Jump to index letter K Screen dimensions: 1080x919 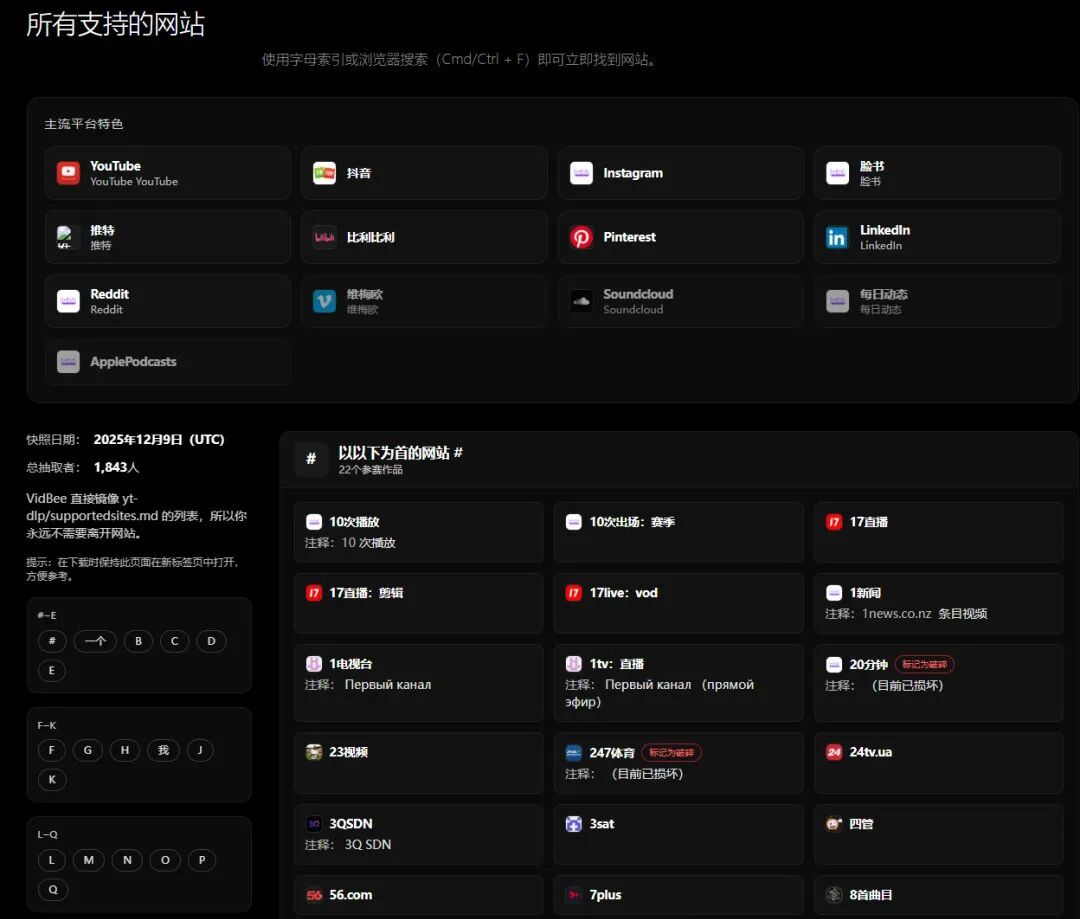coord(52,779)
